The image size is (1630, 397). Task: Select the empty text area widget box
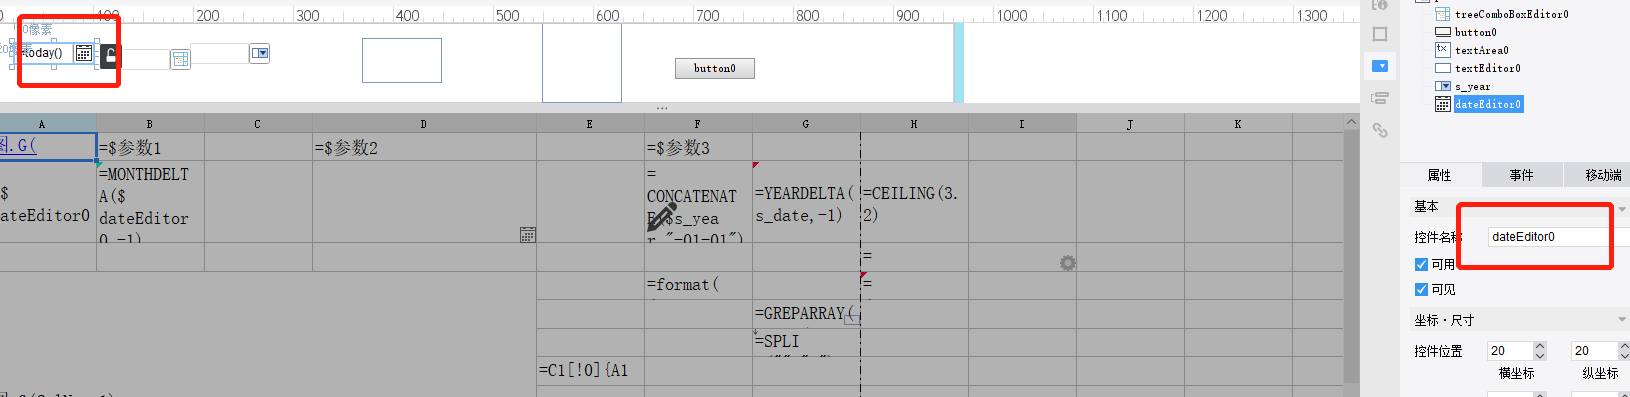[x=402, y=60]
